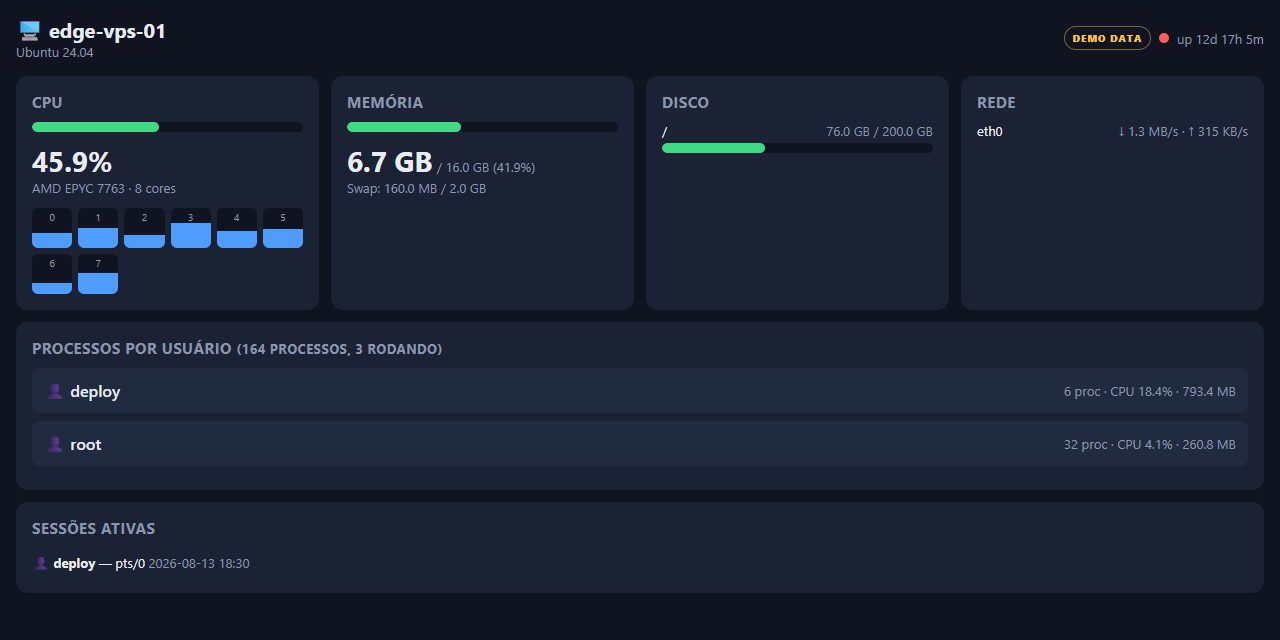Click the REDE card heading
The width and height of the screenshot is (1280, 640).
click(x=997, y=102)
